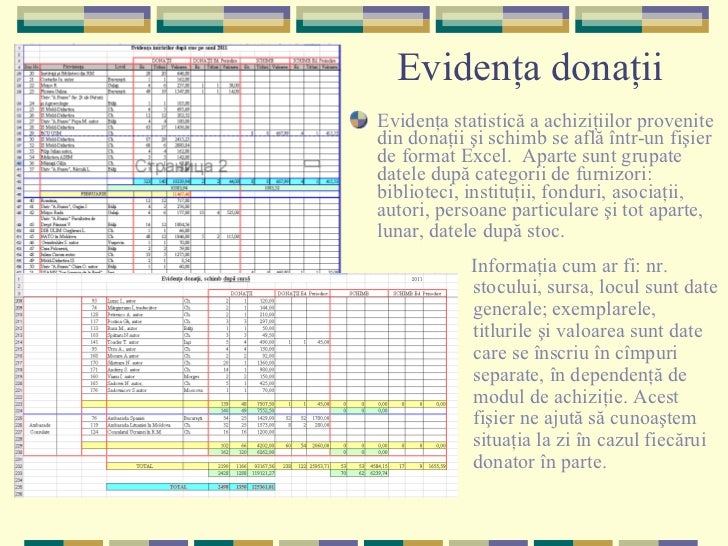Click the '2011' year cell in lower sheet
The height and width of the screenshot is (546, 728).
(416, 279)
